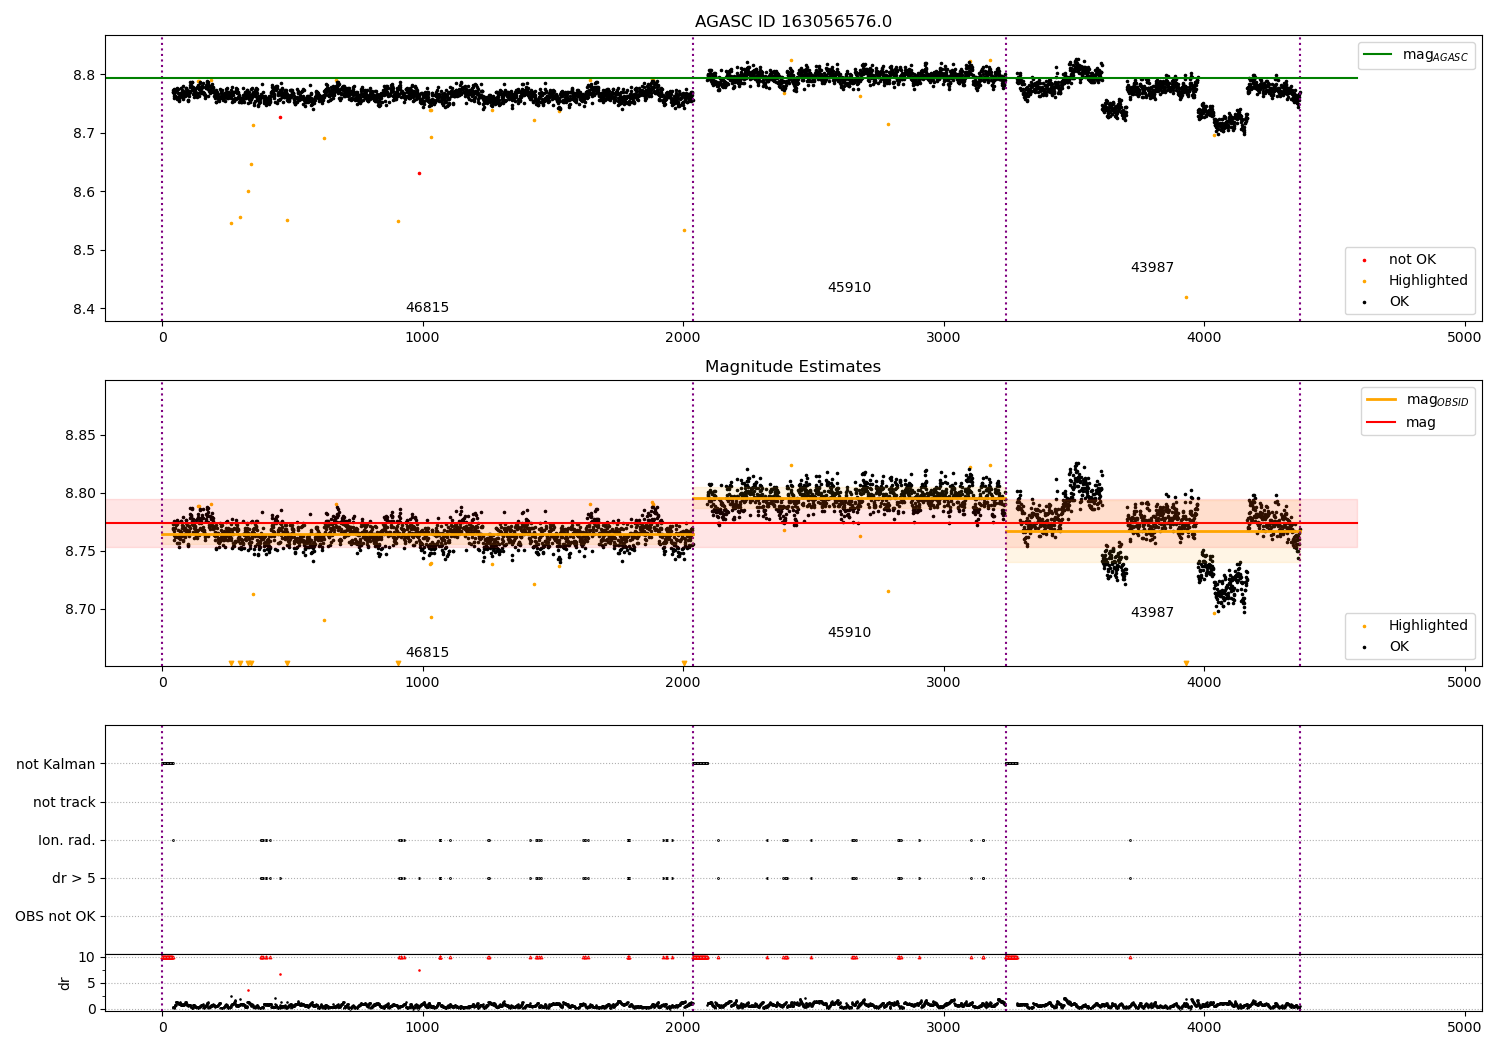
Task: Select the mag OBSID legend entry
Action: (1417, 401)
